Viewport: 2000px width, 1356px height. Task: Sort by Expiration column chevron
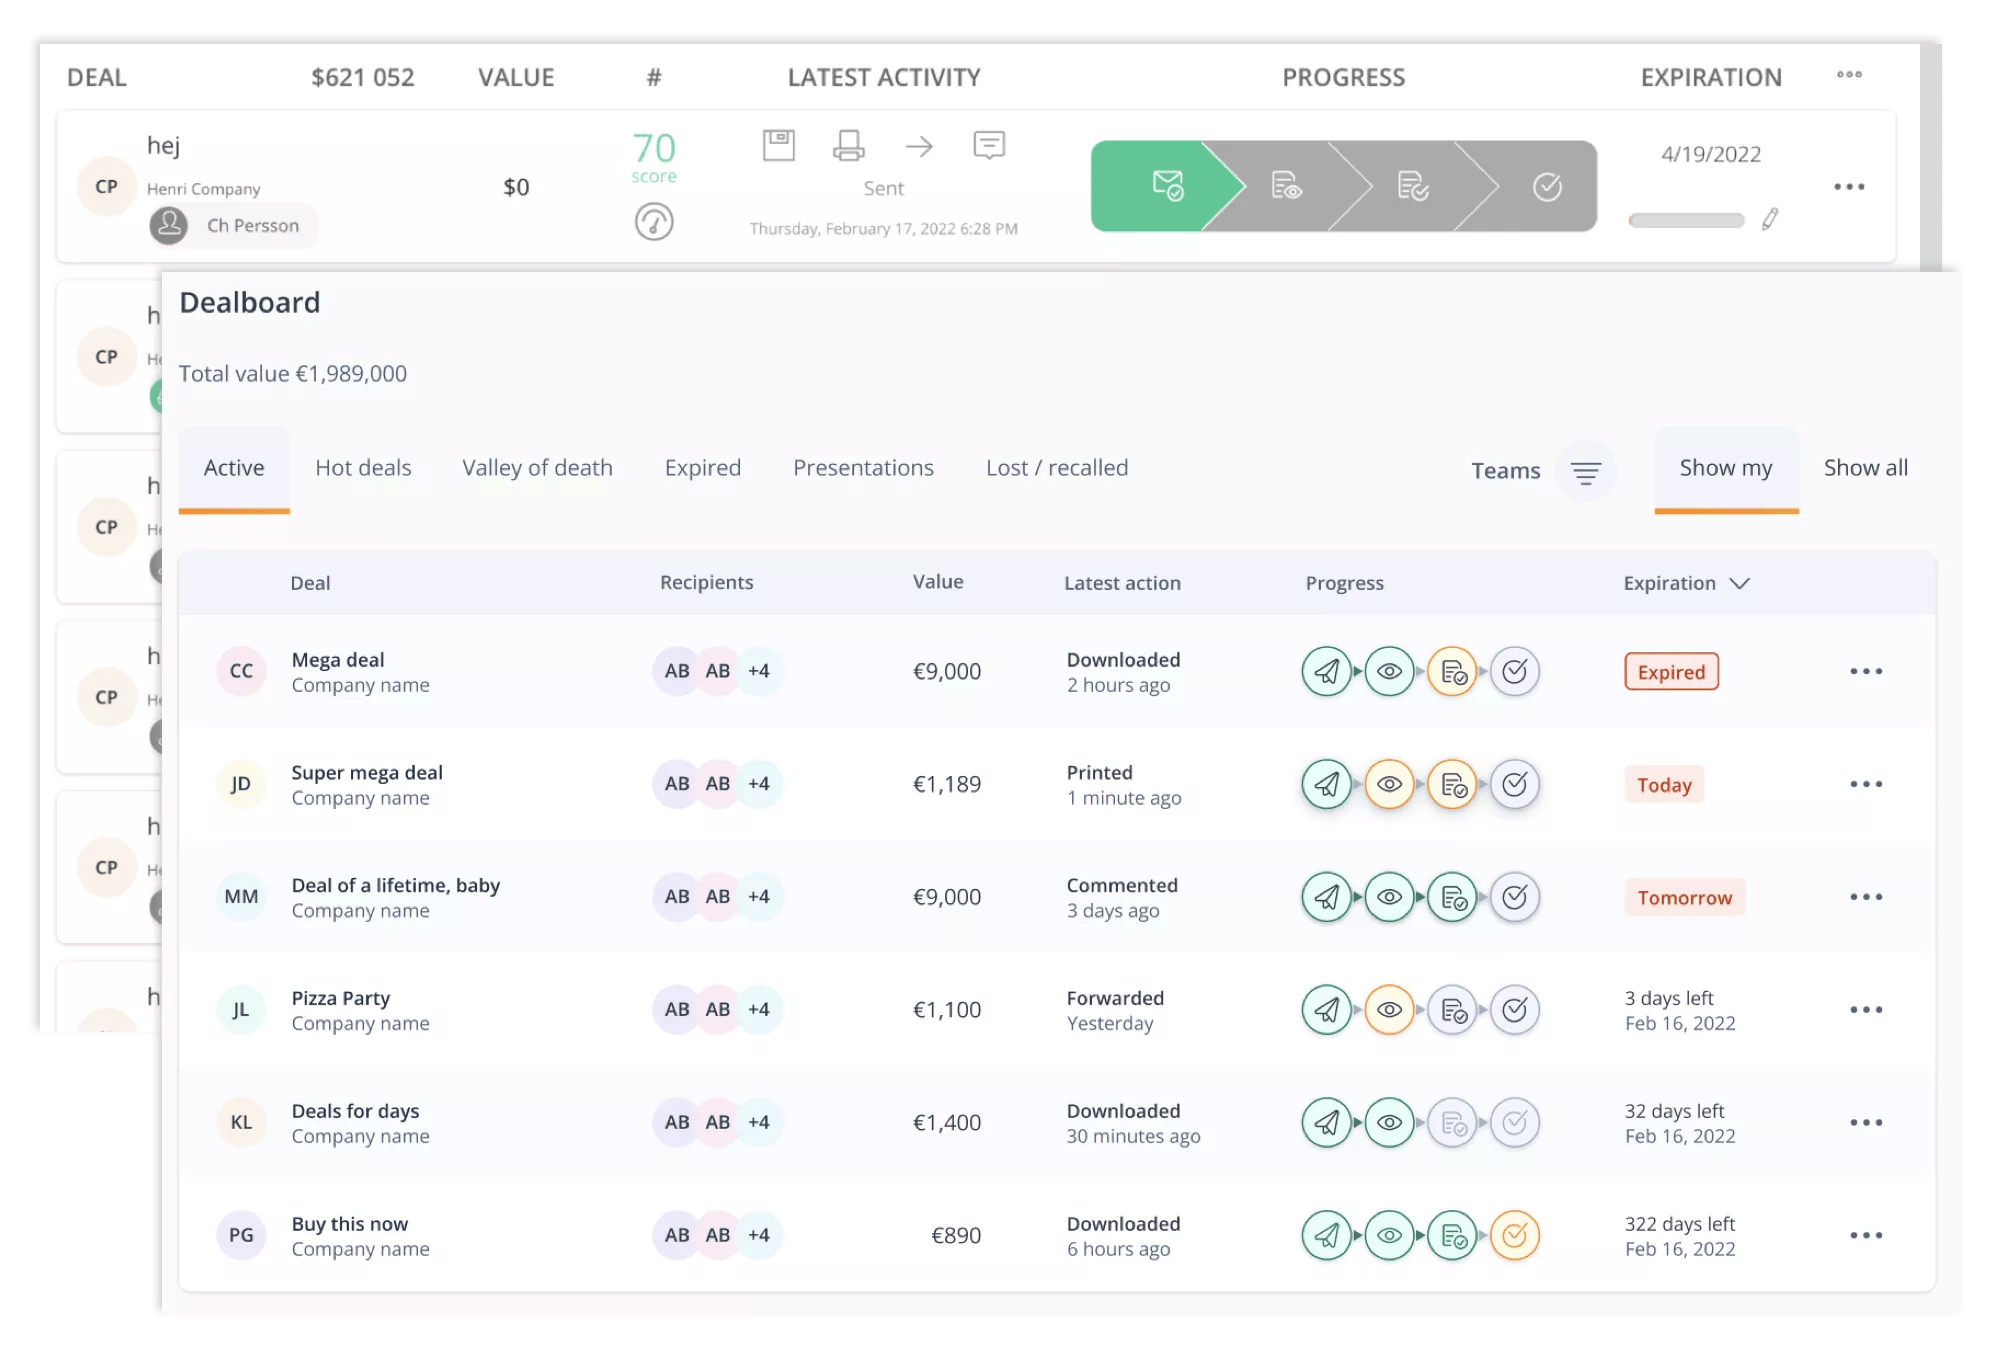(1740, 583)
